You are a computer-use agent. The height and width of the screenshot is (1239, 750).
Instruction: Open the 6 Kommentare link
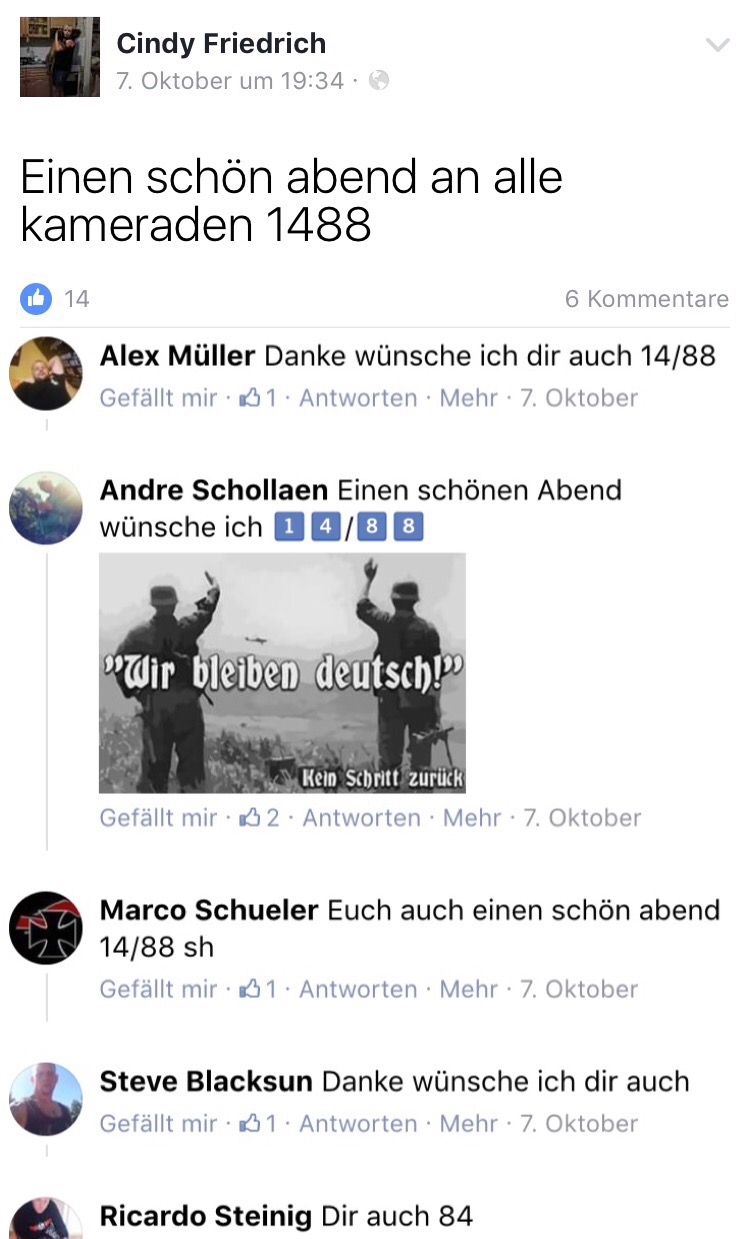click(x=647, y=298)
